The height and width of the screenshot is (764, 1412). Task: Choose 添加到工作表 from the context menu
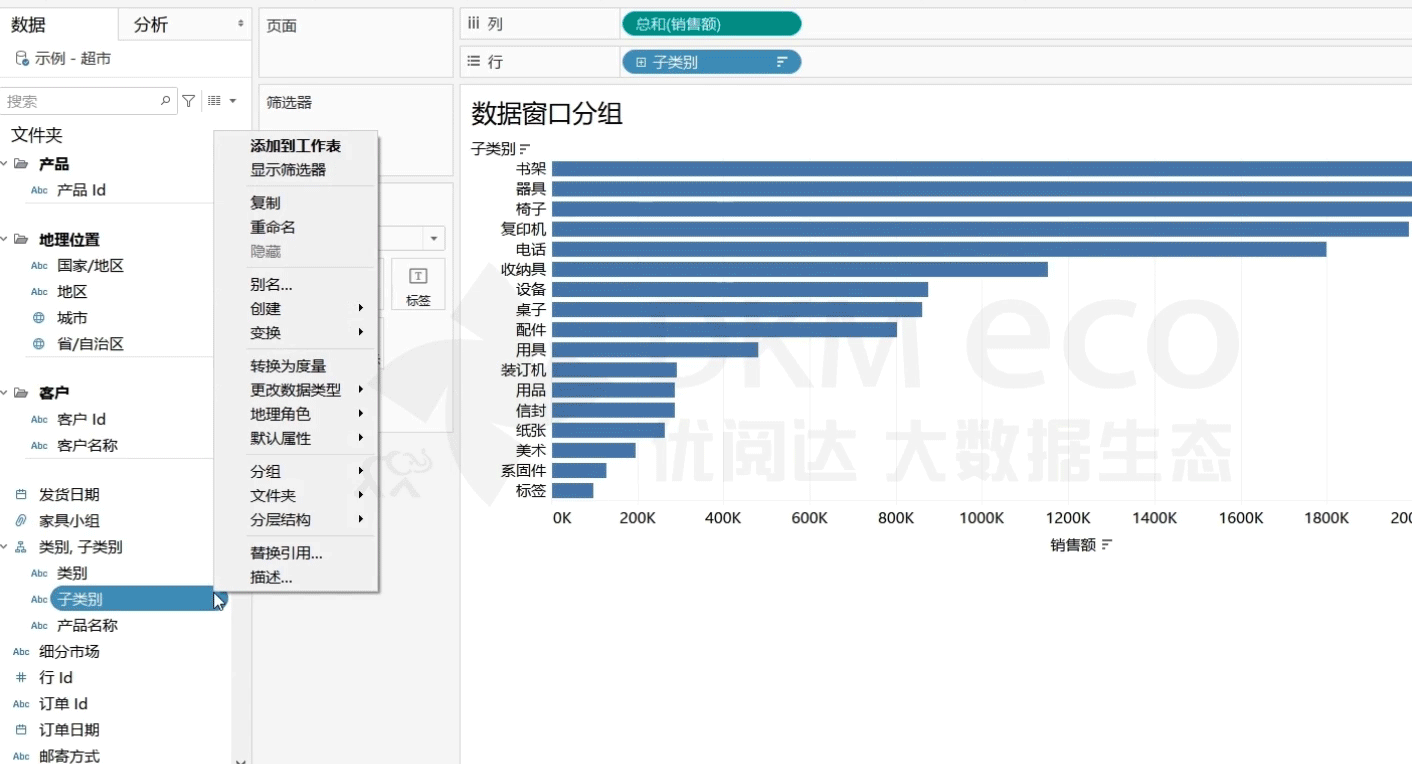coord(295,146)
